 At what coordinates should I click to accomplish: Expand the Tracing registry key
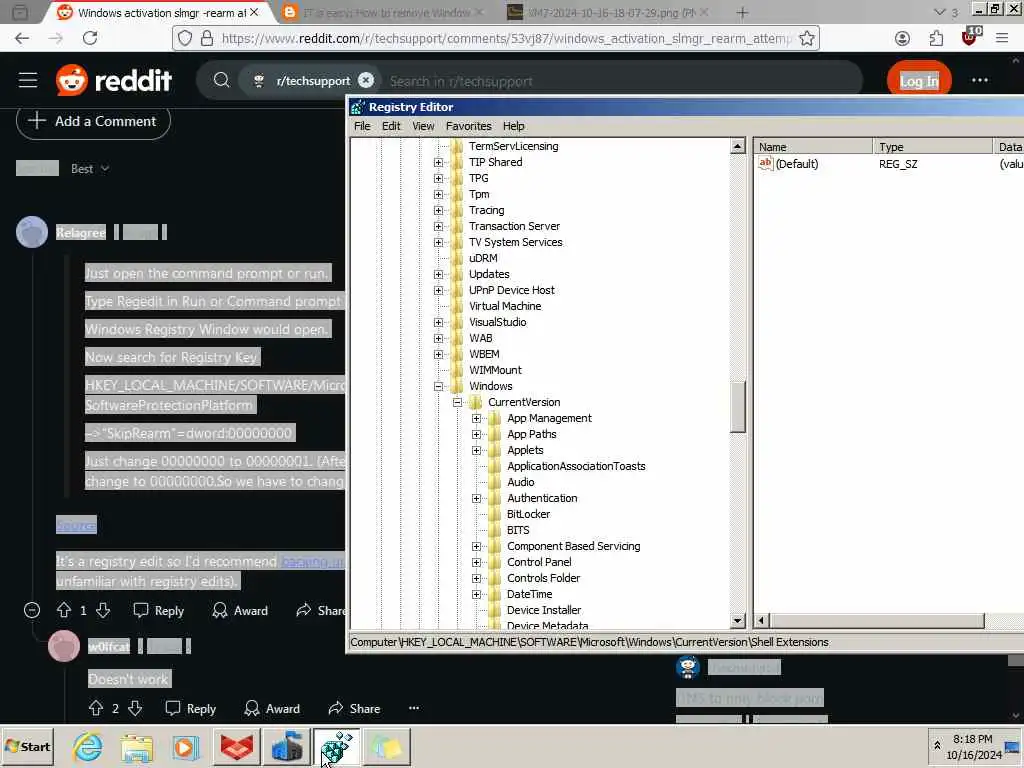438,210
